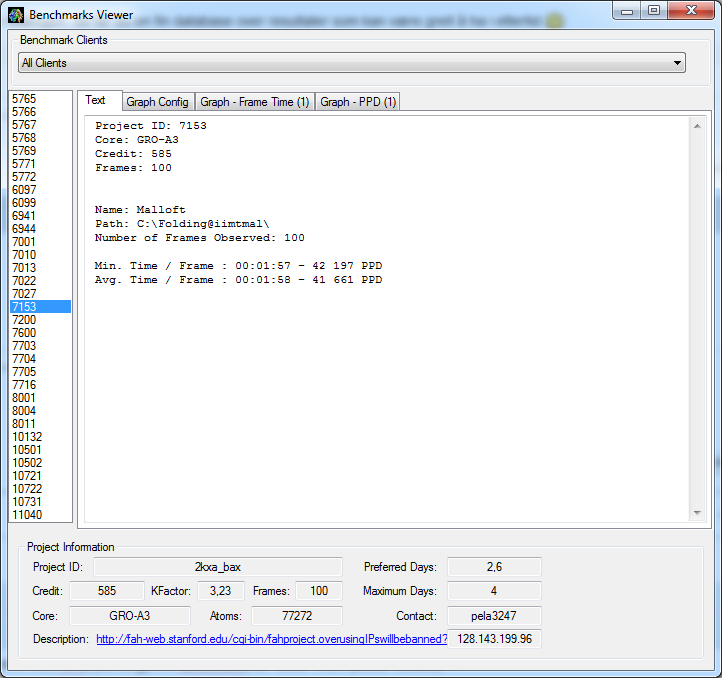Viewport: 722px width, 678px height.
Task: Select project 7013 in the list
Action: pos(40,268)
